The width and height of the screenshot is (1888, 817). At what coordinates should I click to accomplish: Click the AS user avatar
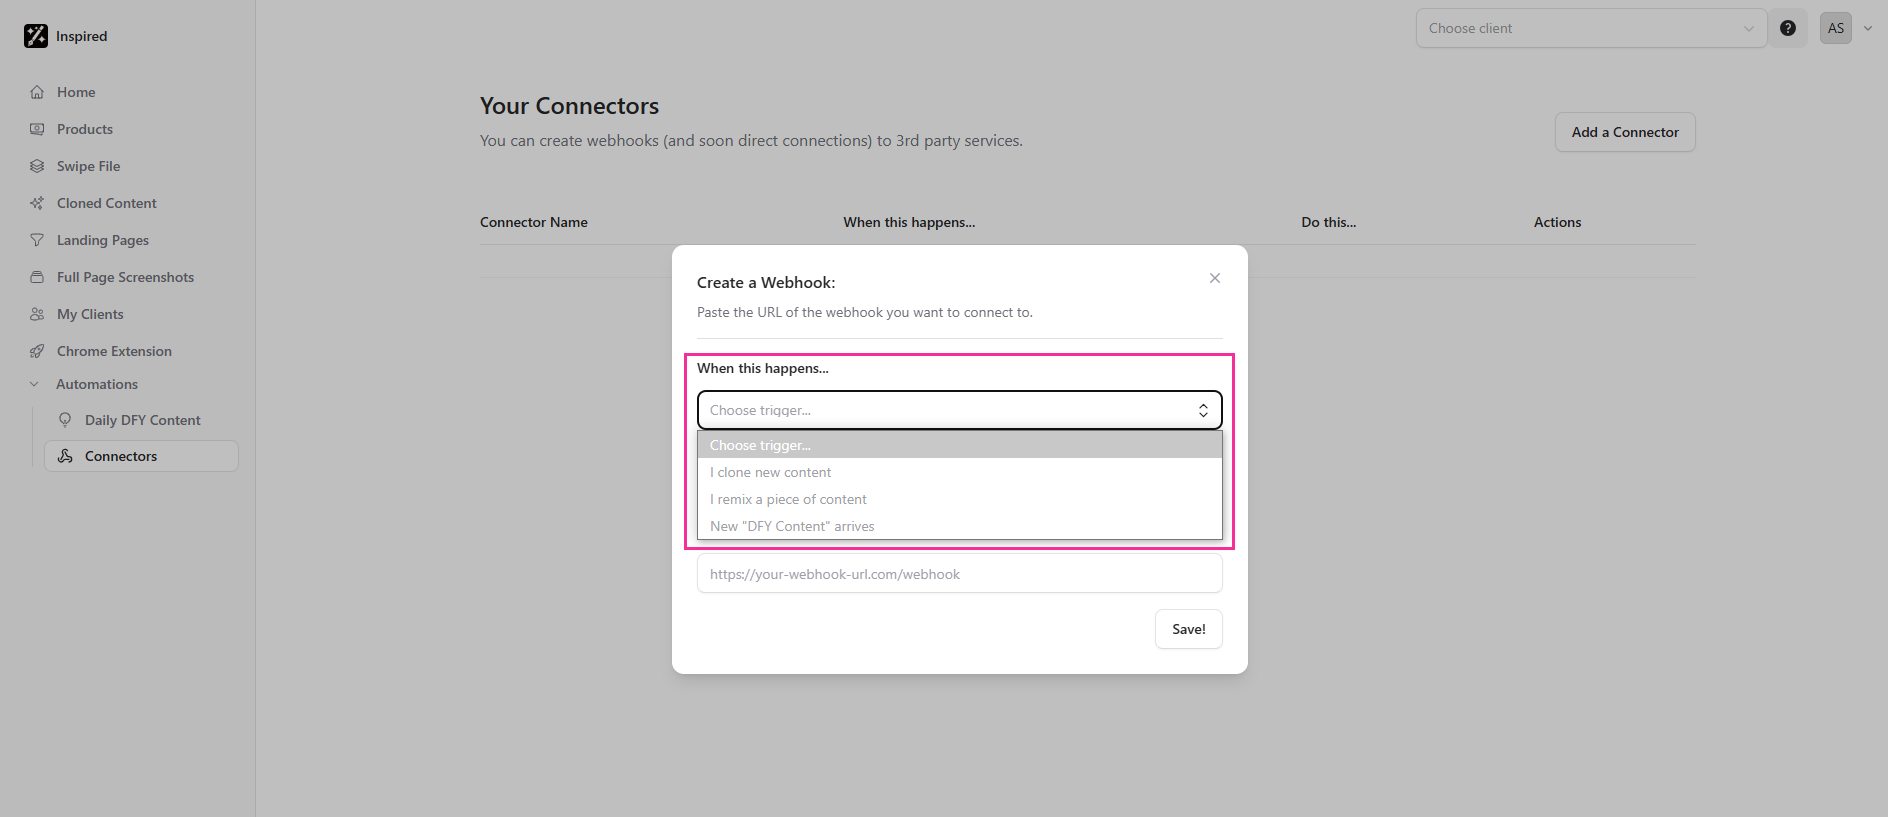(1836, 28)
